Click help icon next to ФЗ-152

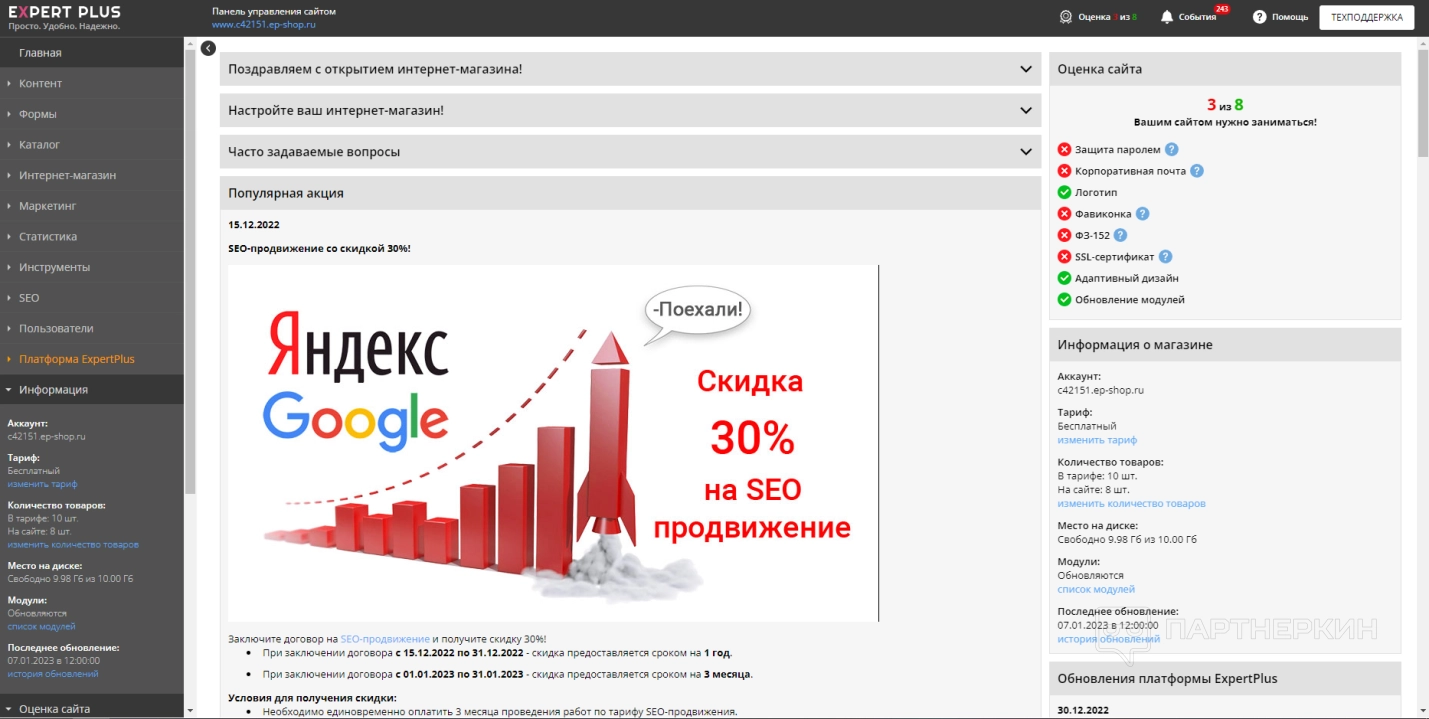point(1120,236)
